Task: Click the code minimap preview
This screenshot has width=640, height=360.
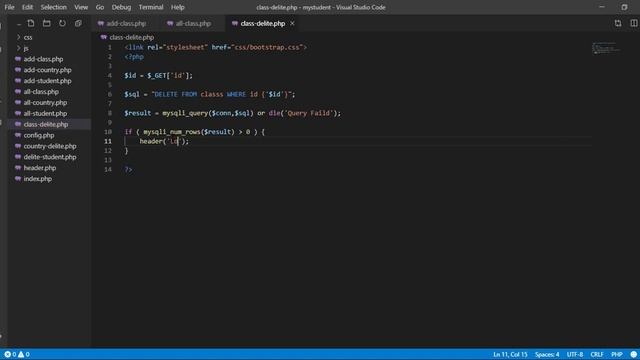Action: (x=606, y=48)
